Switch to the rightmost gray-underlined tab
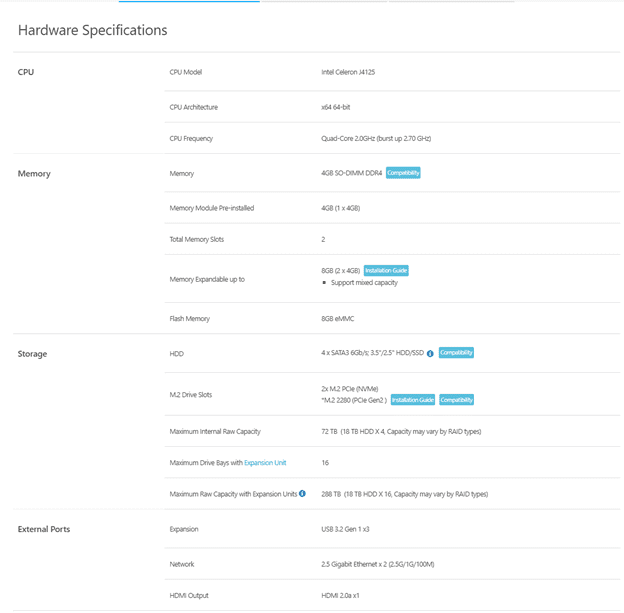Image resolution: width=624 pixels, height=613 pixels. (451, 1)
